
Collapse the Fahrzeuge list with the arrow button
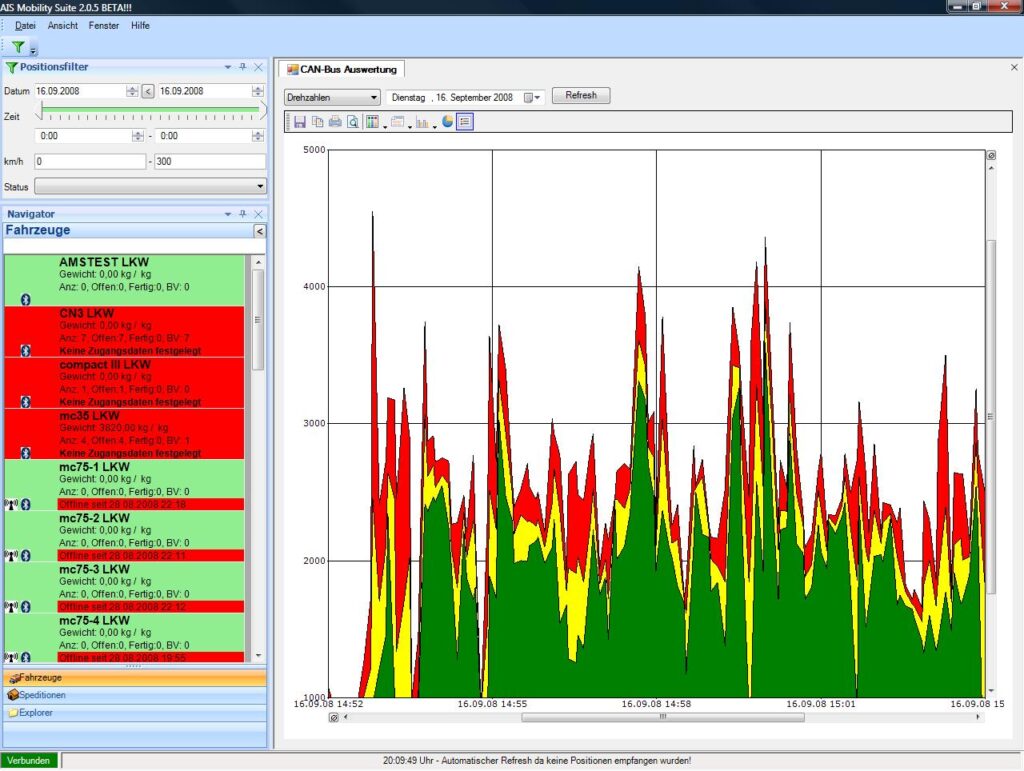(x=259, y=231)
